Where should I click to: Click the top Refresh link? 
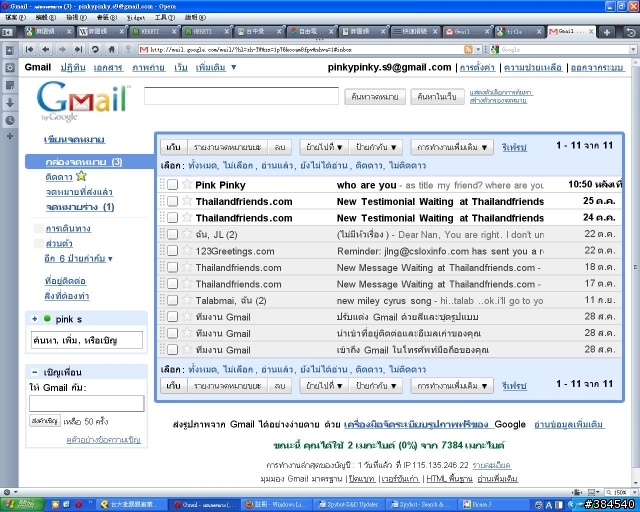pyautogui.click(x=514, y=147)
